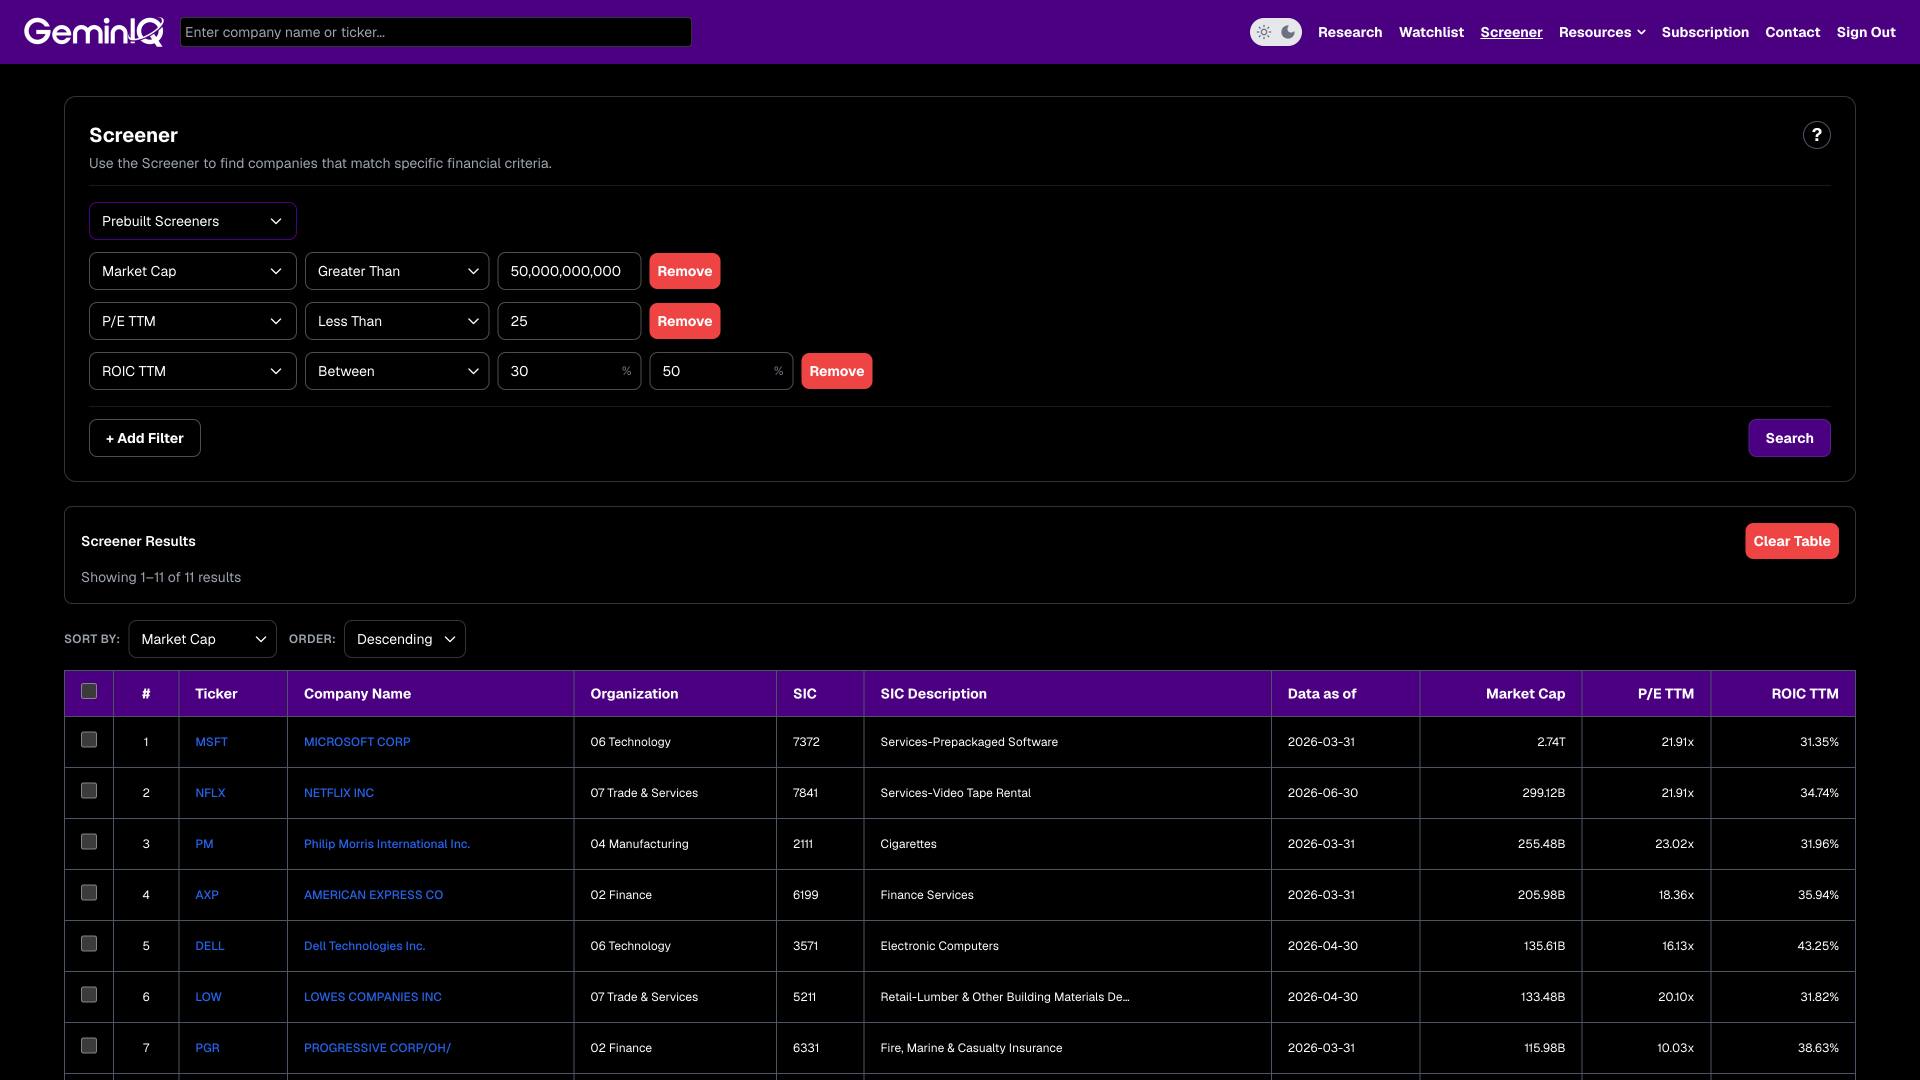1920x1080 pixels.
Task: Open the AXP ticker link
Action: 207,895
